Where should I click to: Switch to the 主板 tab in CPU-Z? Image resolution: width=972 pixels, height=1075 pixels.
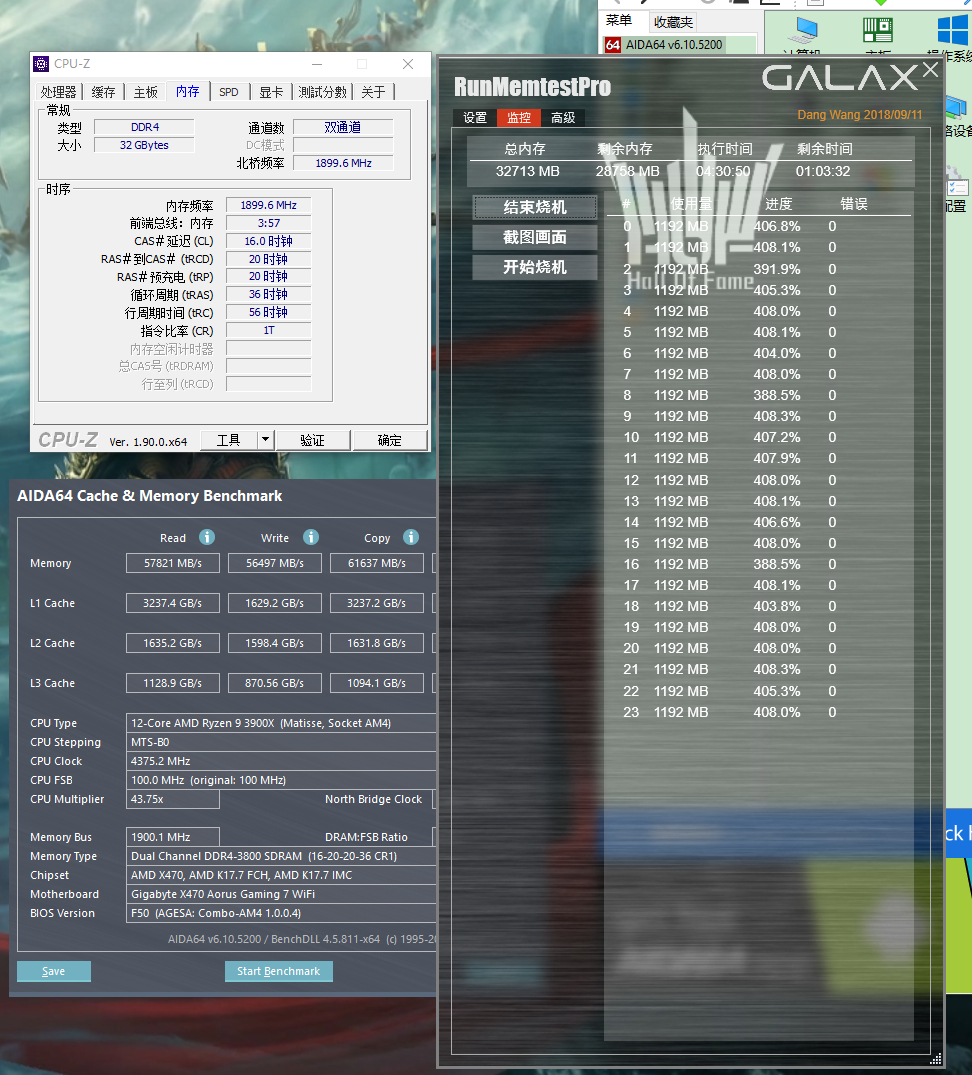click(146, 92)
